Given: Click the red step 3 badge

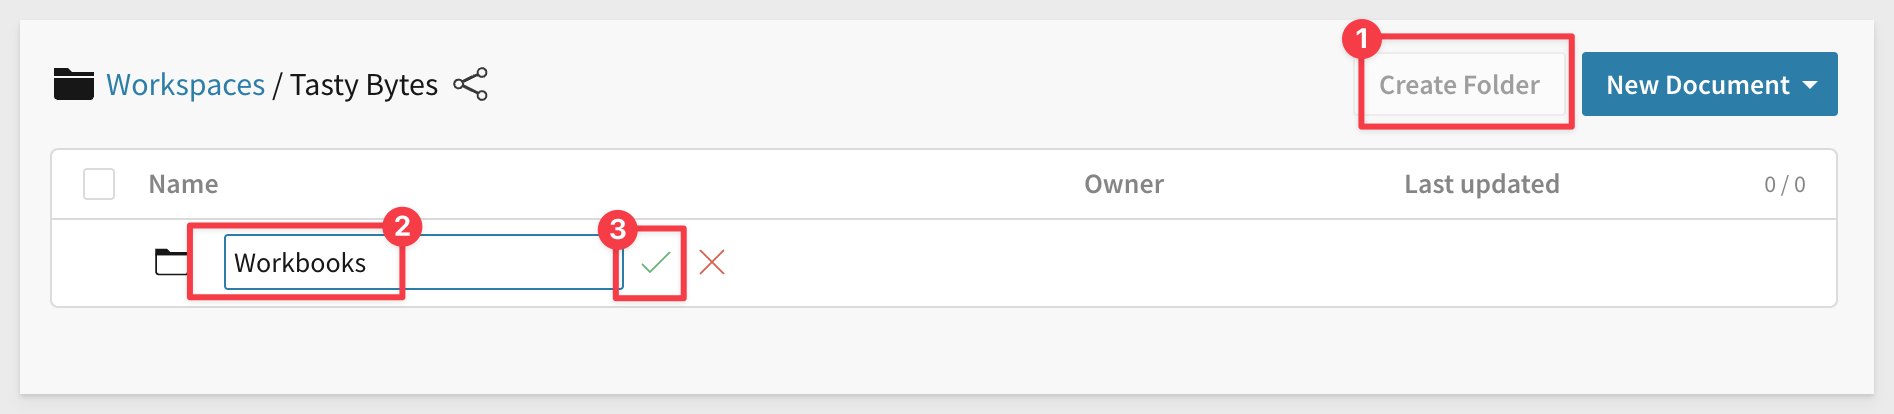Looking at the screenshot, I should click(617, 230).
